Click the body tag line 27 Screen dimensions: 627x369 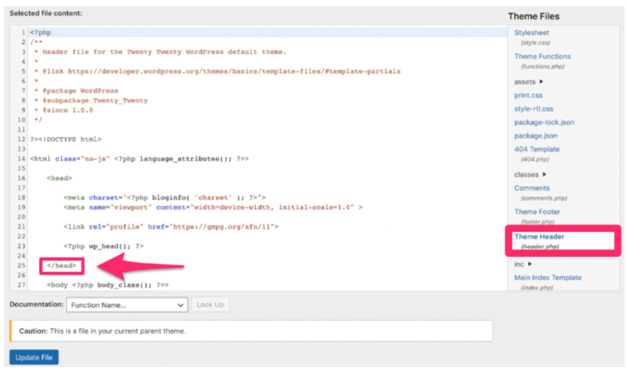108,285
